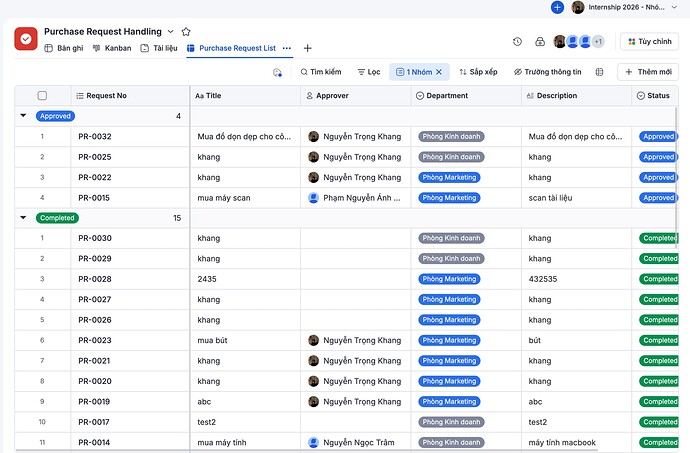This screenshot has width=690, height=453.
Task: Open Tìm kiếm search
Action: (x=321, y=72)
